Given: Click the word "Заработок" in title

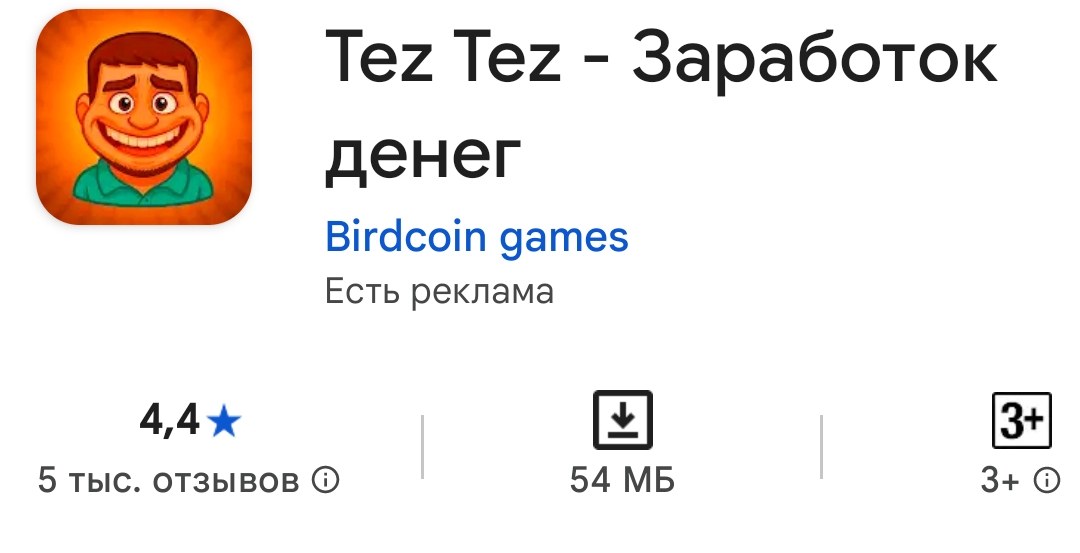Looking at the screenshot, I should tap(814, 60).
